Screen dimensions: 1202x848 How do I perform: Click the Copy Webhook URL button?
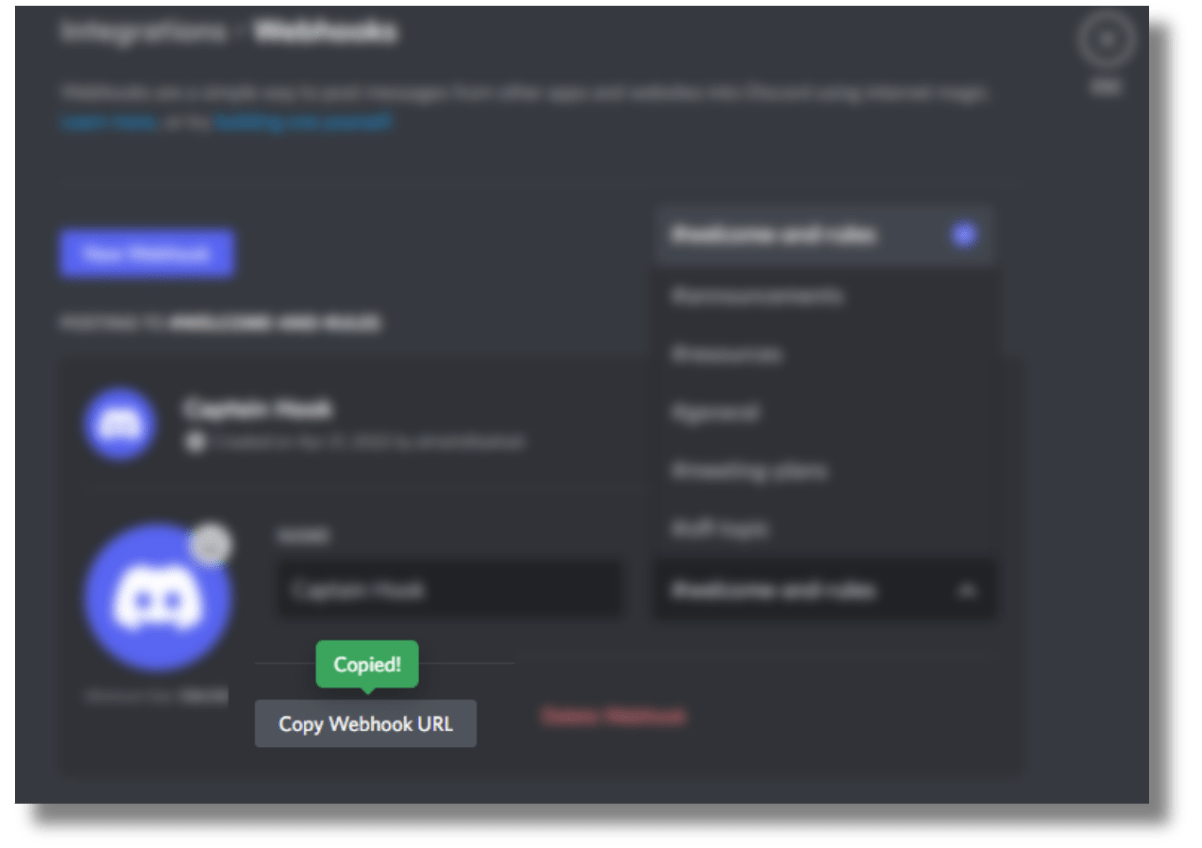click(x=365, y=723)
